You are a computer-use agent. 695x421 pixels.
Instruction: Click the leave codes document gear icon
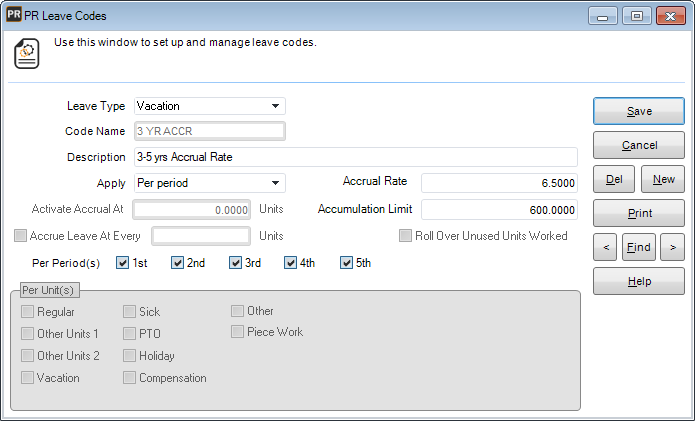[26, 54]
